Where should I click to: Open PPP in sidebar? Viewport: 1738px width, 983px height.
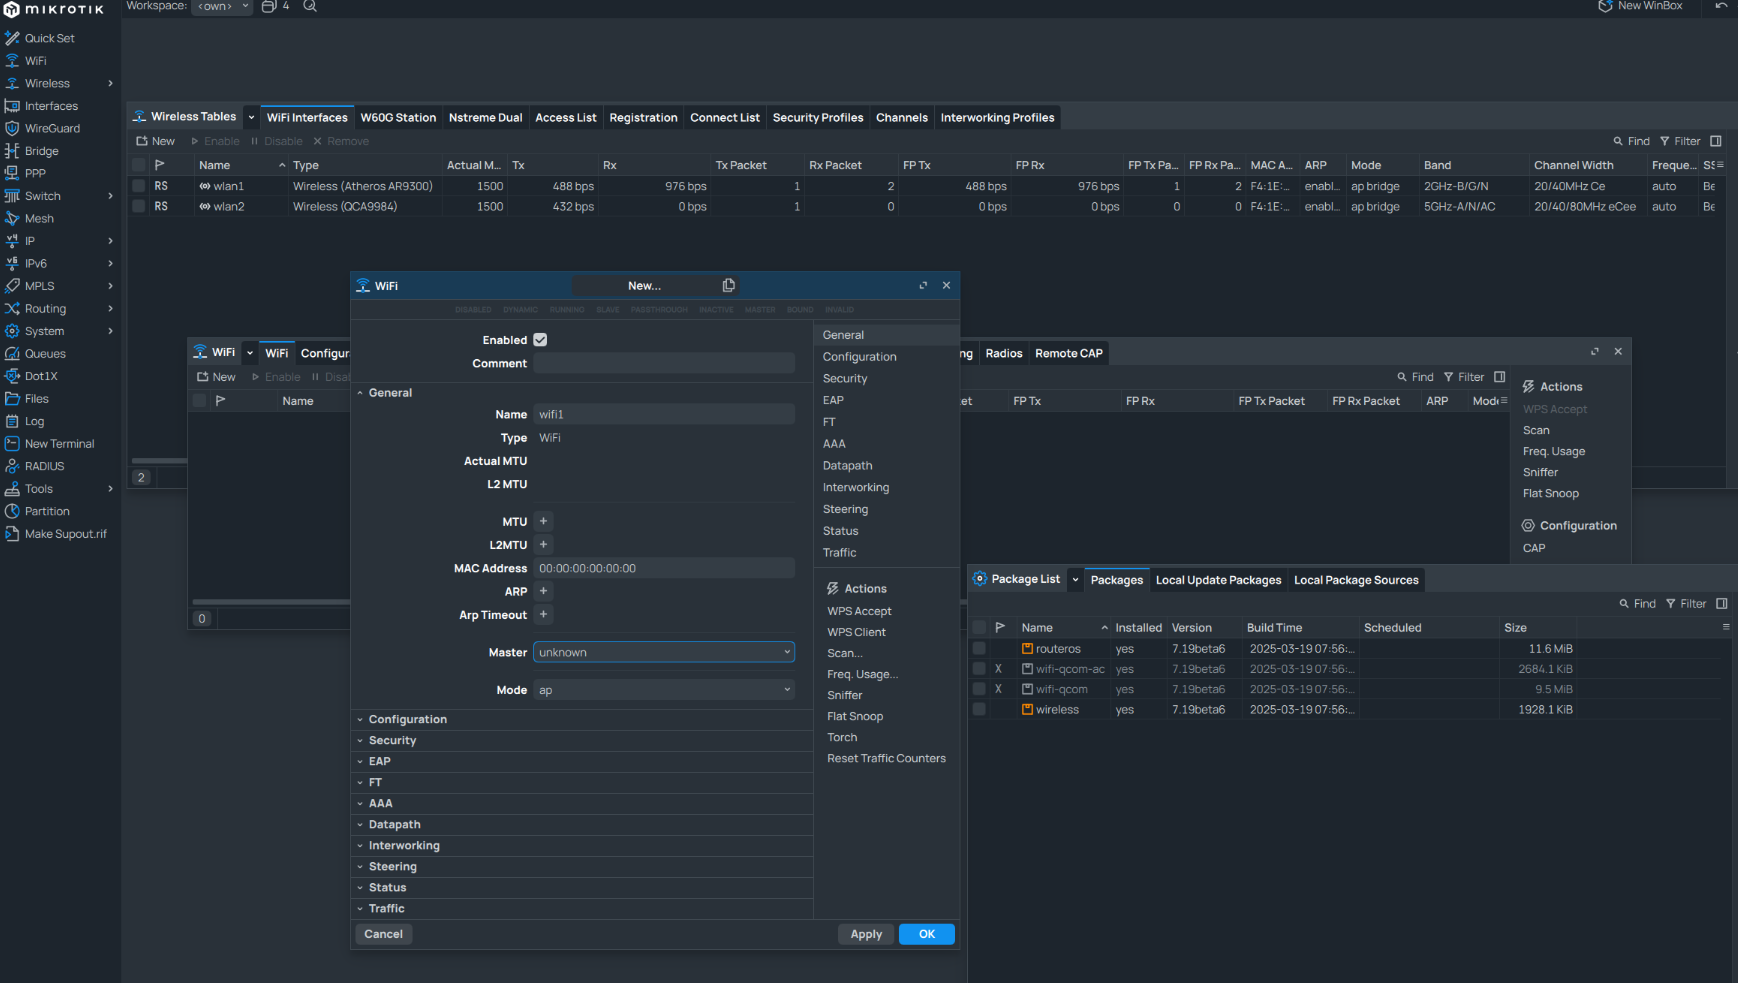pos(35,173)
